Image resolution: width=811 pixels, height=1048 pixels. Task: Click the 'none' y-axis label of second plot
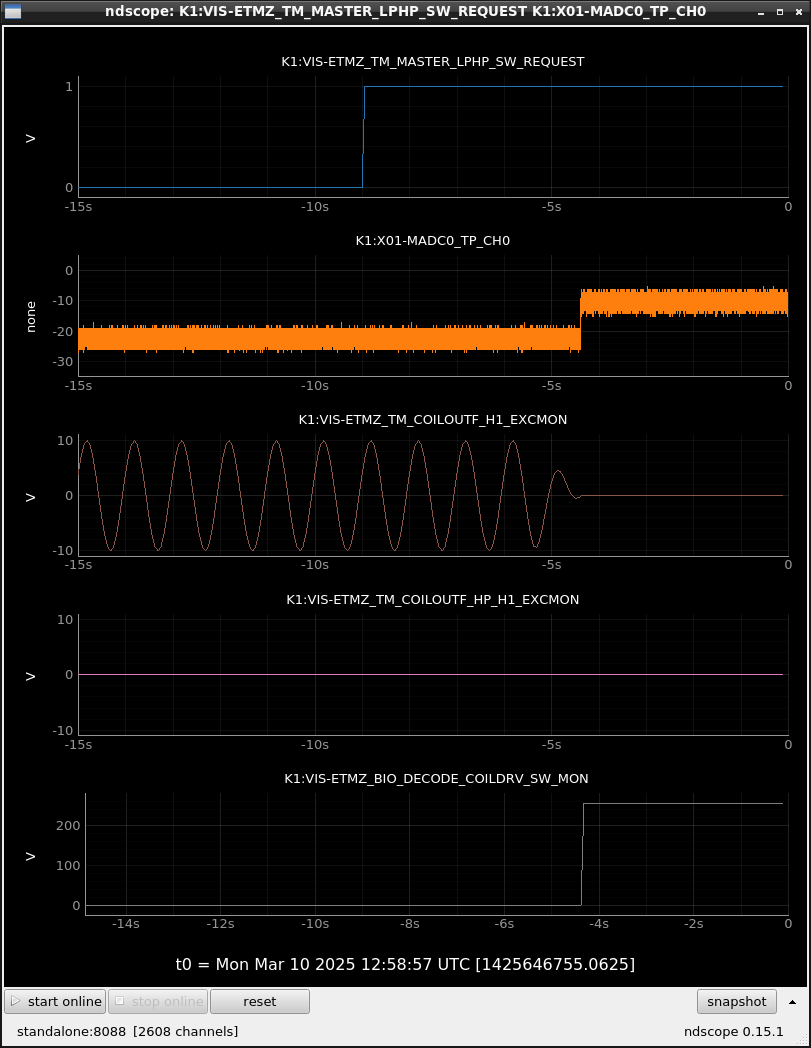click(31, 317)
